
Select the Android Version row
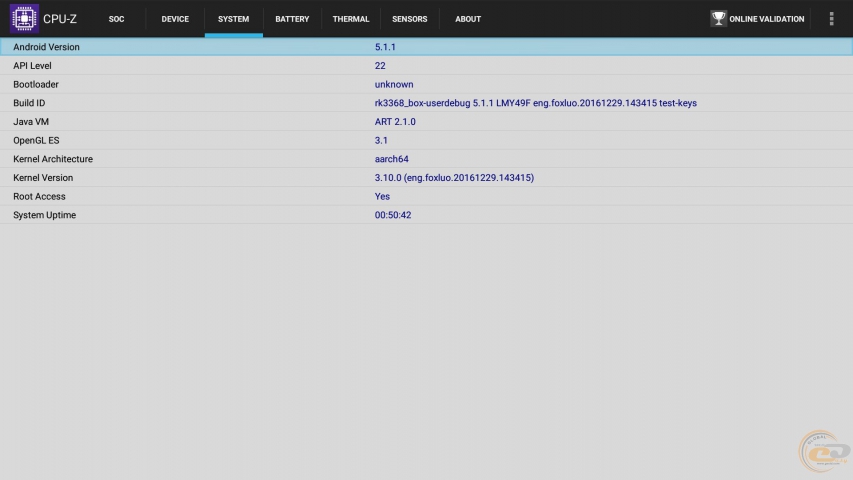[x=426, y=47]
